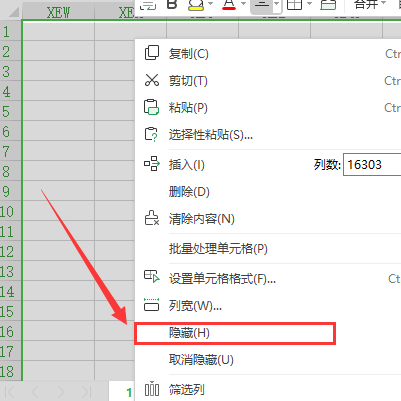Click the scissors icon beside 剪切(T)
The image size is (401, 401).
click(152, 80)
